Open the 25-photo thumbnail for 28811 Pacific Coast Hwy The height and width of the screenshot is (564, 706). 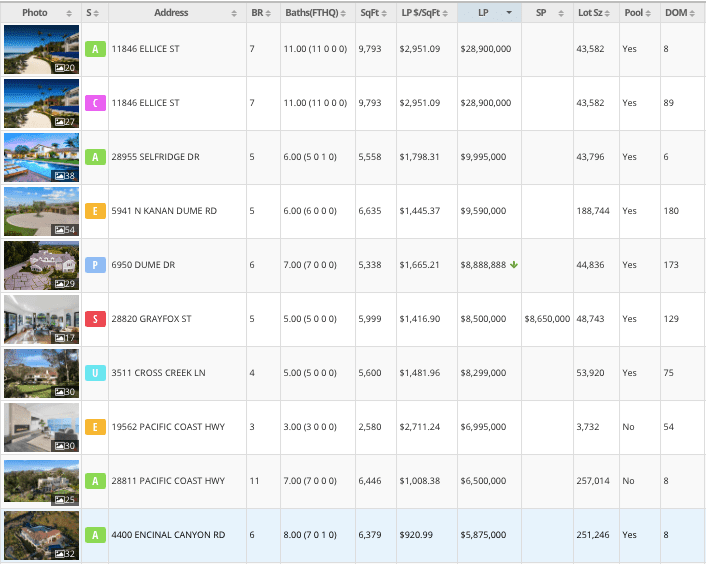tap(41, 481)
